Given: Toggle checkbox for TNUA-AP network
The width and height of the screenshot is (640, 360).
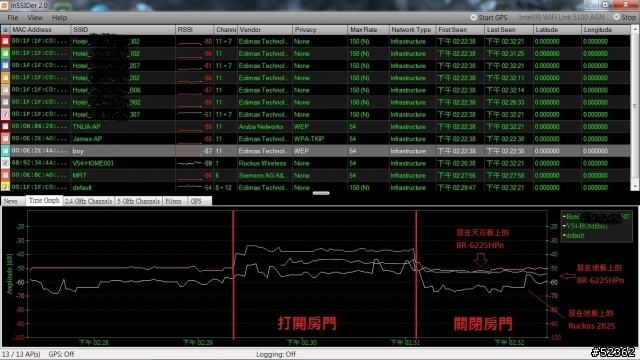Looking at the screenshot, I should (5, 127).
